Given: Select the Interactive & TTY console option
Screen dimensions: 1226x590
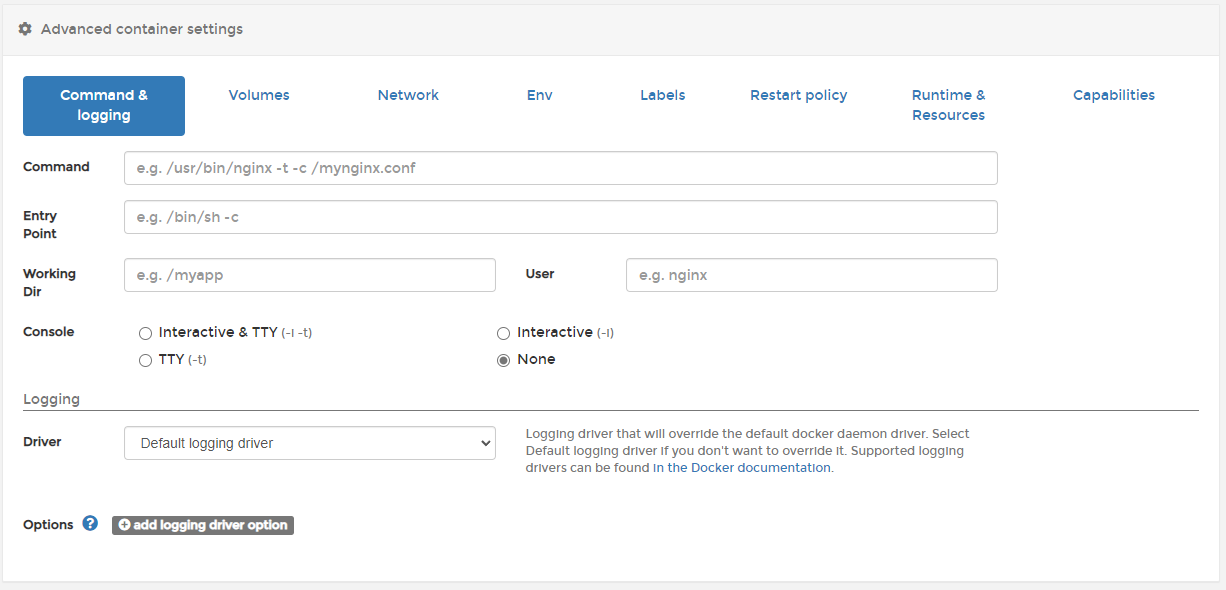Looking at the screenshot, I should [146, 333].
